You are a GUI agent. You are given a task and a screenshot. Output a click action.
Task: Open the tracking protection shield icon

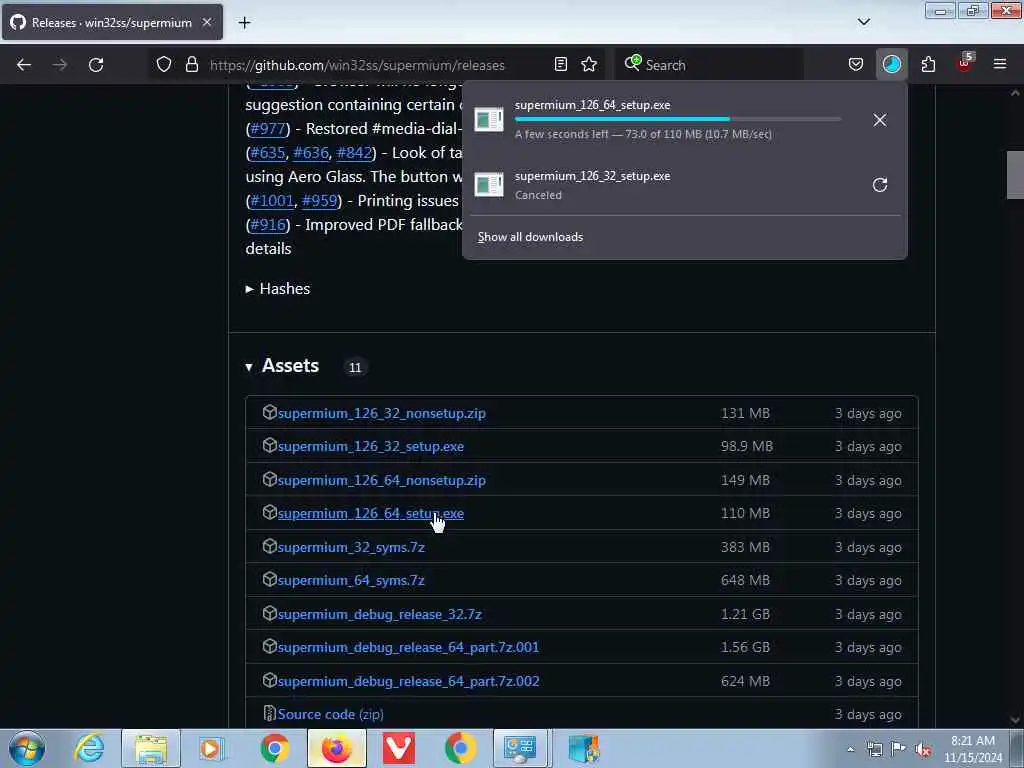pos(164,65)
